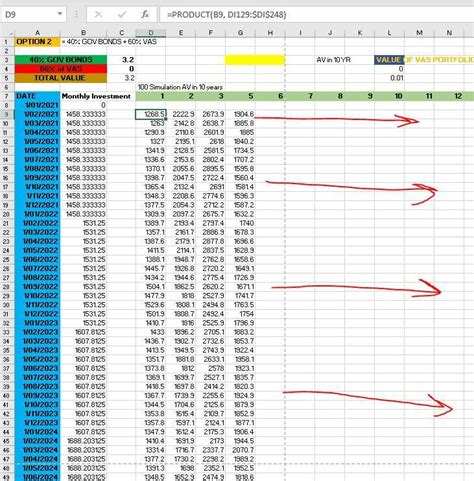474x481 pixels.
Task: Click the orange OPTION 2 cell
Action: (x=37, y=42)
